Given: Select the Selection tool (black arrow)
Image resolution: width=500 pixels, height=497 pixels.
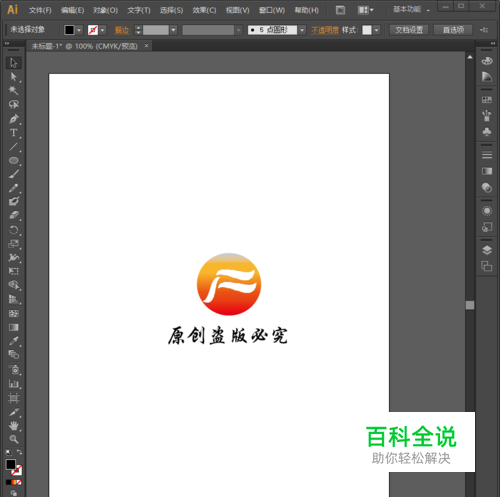Looking at the screenshot, I should pos(14,63).
